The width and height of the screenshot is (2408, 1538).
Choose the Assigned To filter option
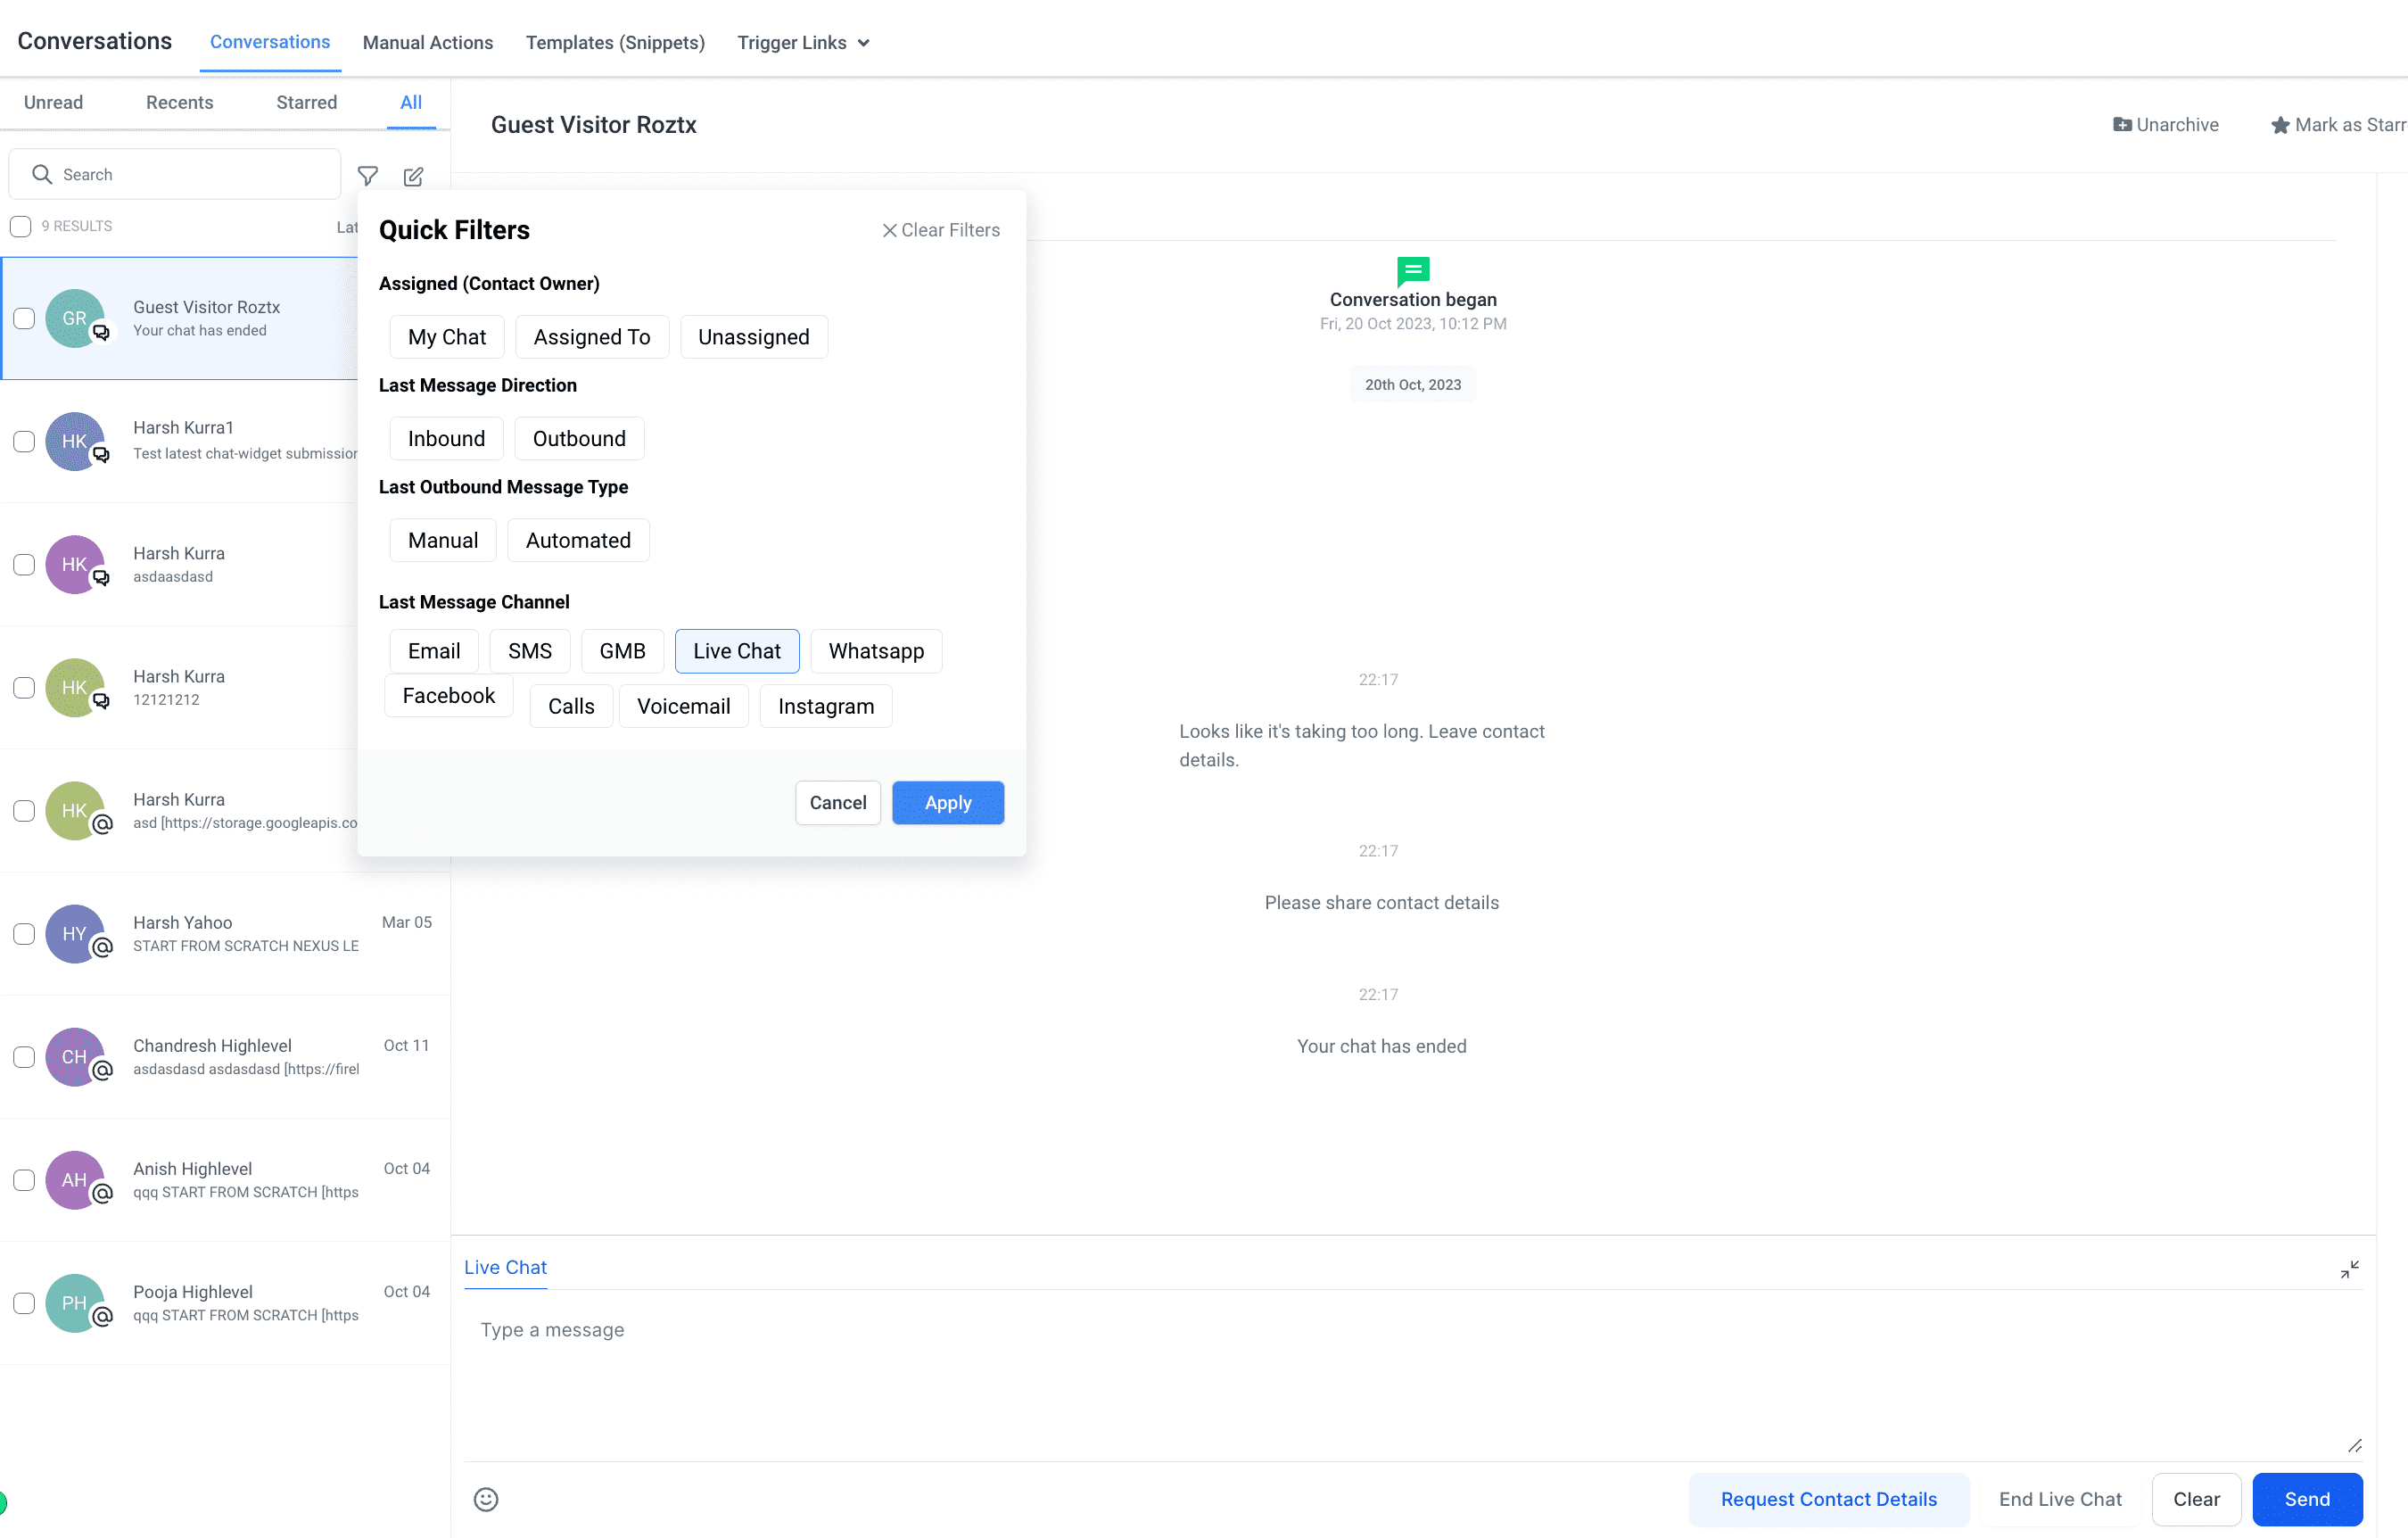[x=592, y=337]
